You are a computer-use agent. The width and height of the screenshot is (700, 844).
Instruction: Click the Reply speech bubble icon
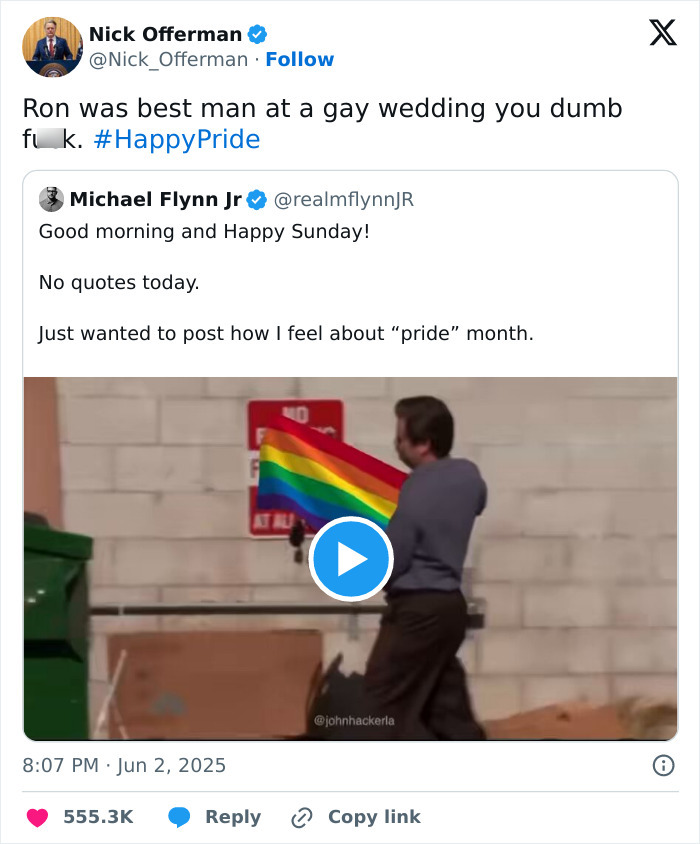click(180, 817)
